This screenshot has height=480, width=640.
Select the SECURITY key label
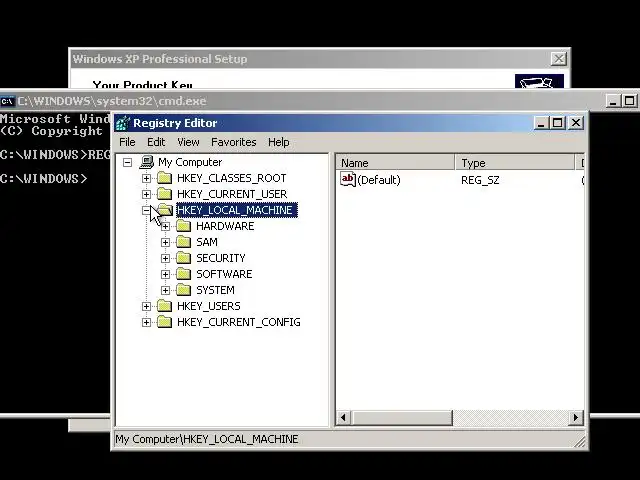[x=221, y=258]
